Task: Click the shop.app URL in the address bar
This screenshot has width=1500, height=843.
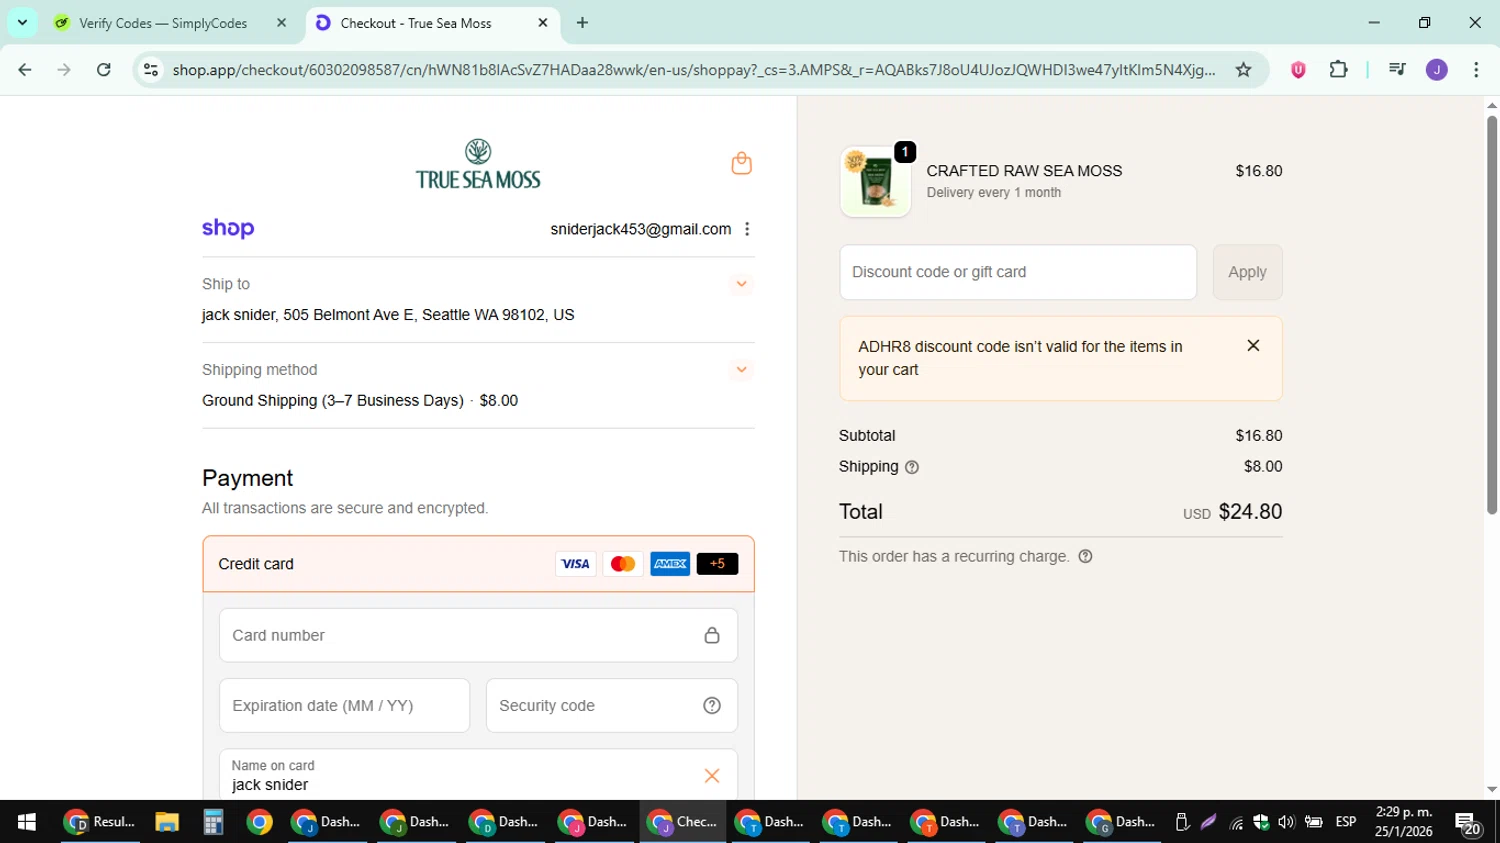Action: point(694,69)
